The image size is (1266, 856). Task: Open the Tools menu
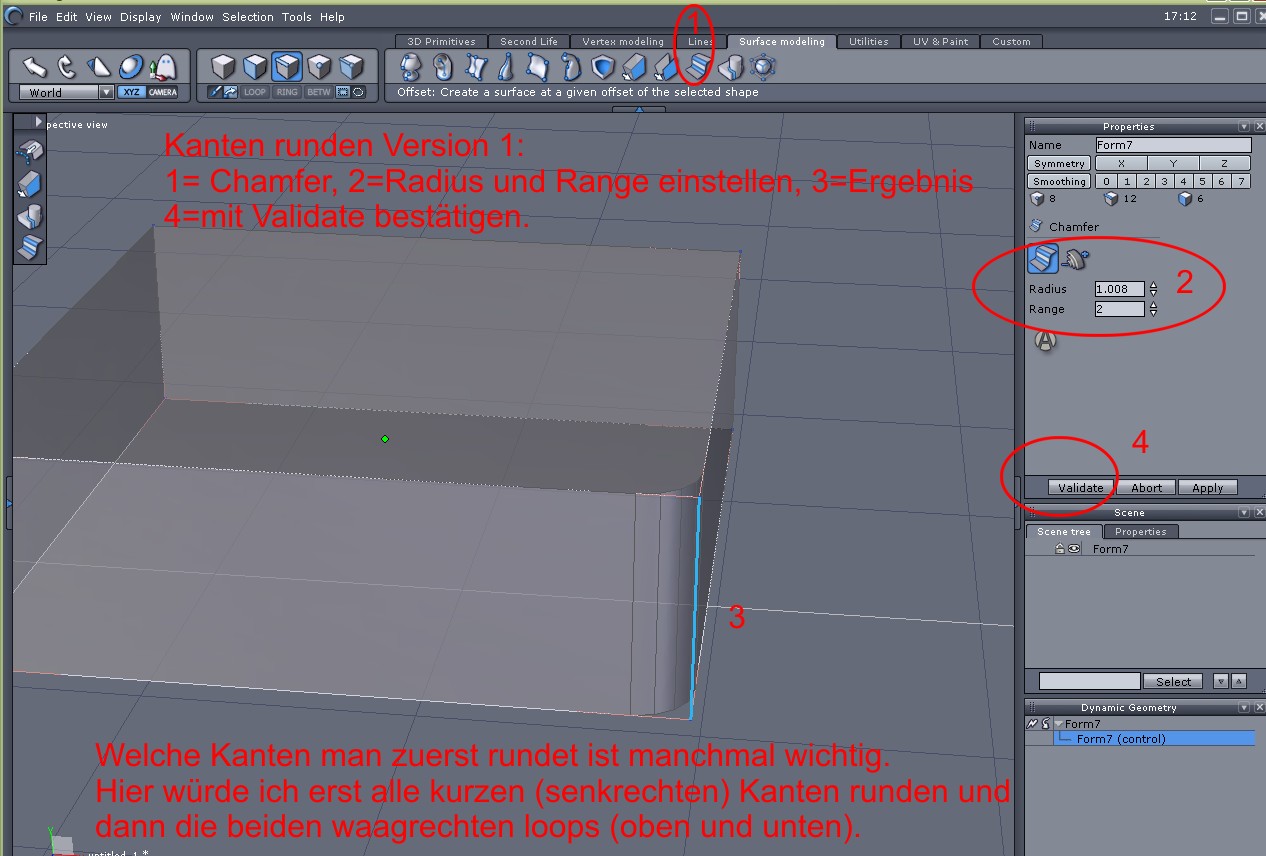[297, 17]
